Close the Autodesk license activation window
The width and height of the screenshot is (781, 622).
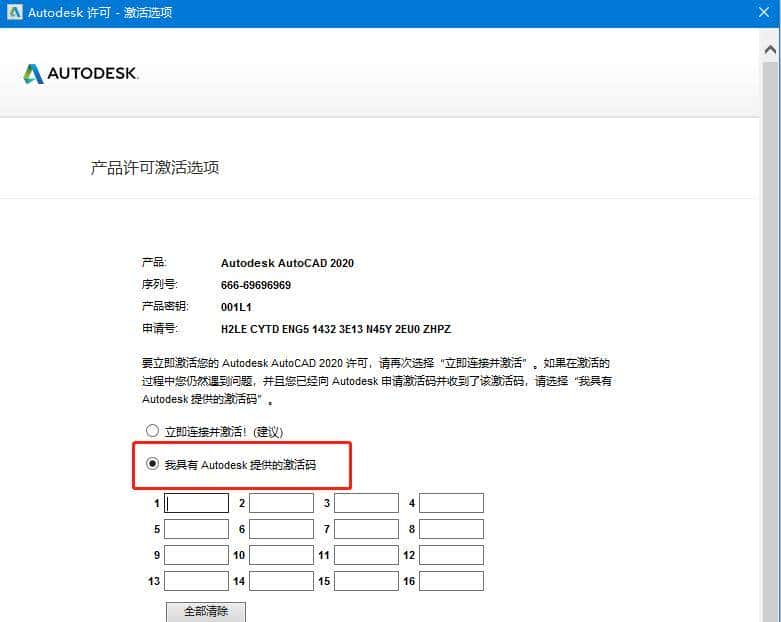764,12
